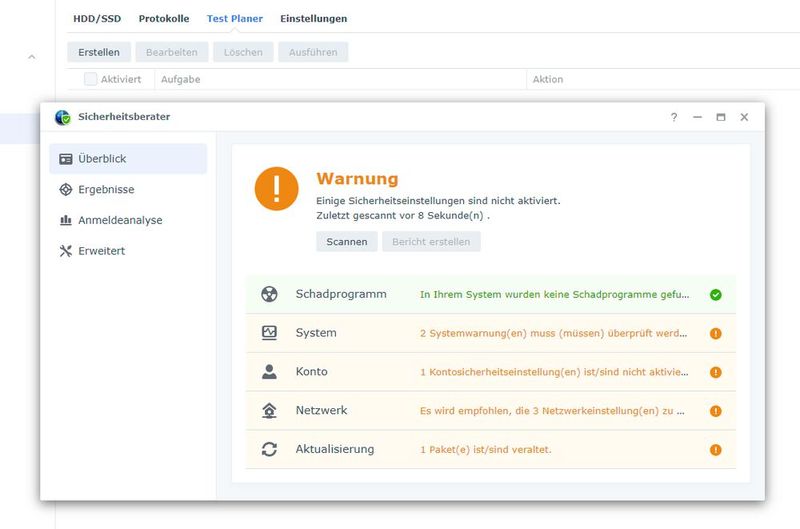Image resolution: width=800 pixels, height=529 pixels.
Task: Open the Einstellungen tab
Action: tap(314, 19)
